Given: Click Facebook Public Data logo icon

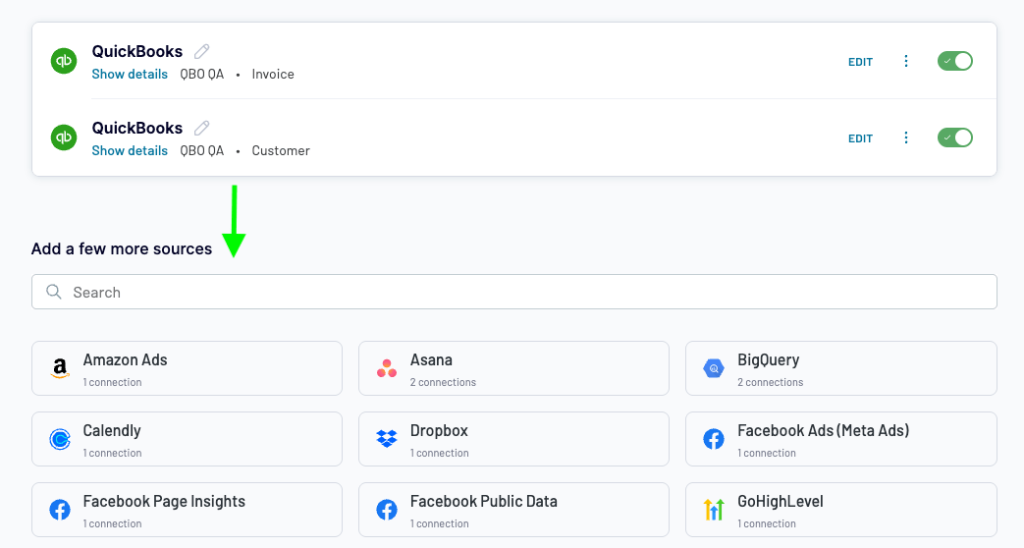Looking at the screenshot, I should point(387,509).
